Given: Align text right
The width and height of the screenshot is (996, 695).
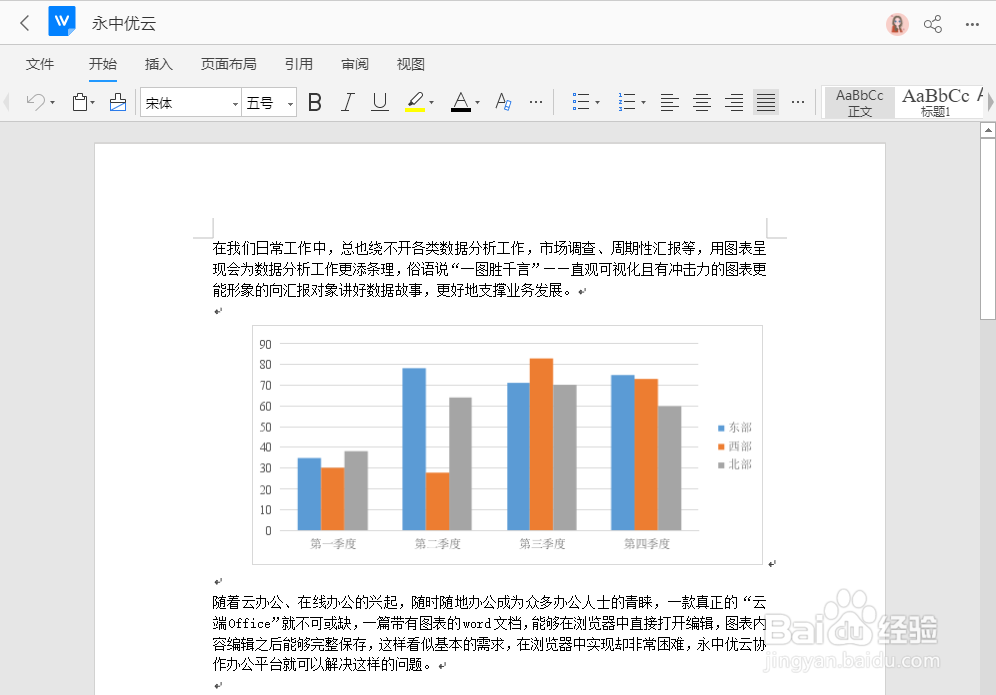Looking at the screenshot, I should coord(734,102).
